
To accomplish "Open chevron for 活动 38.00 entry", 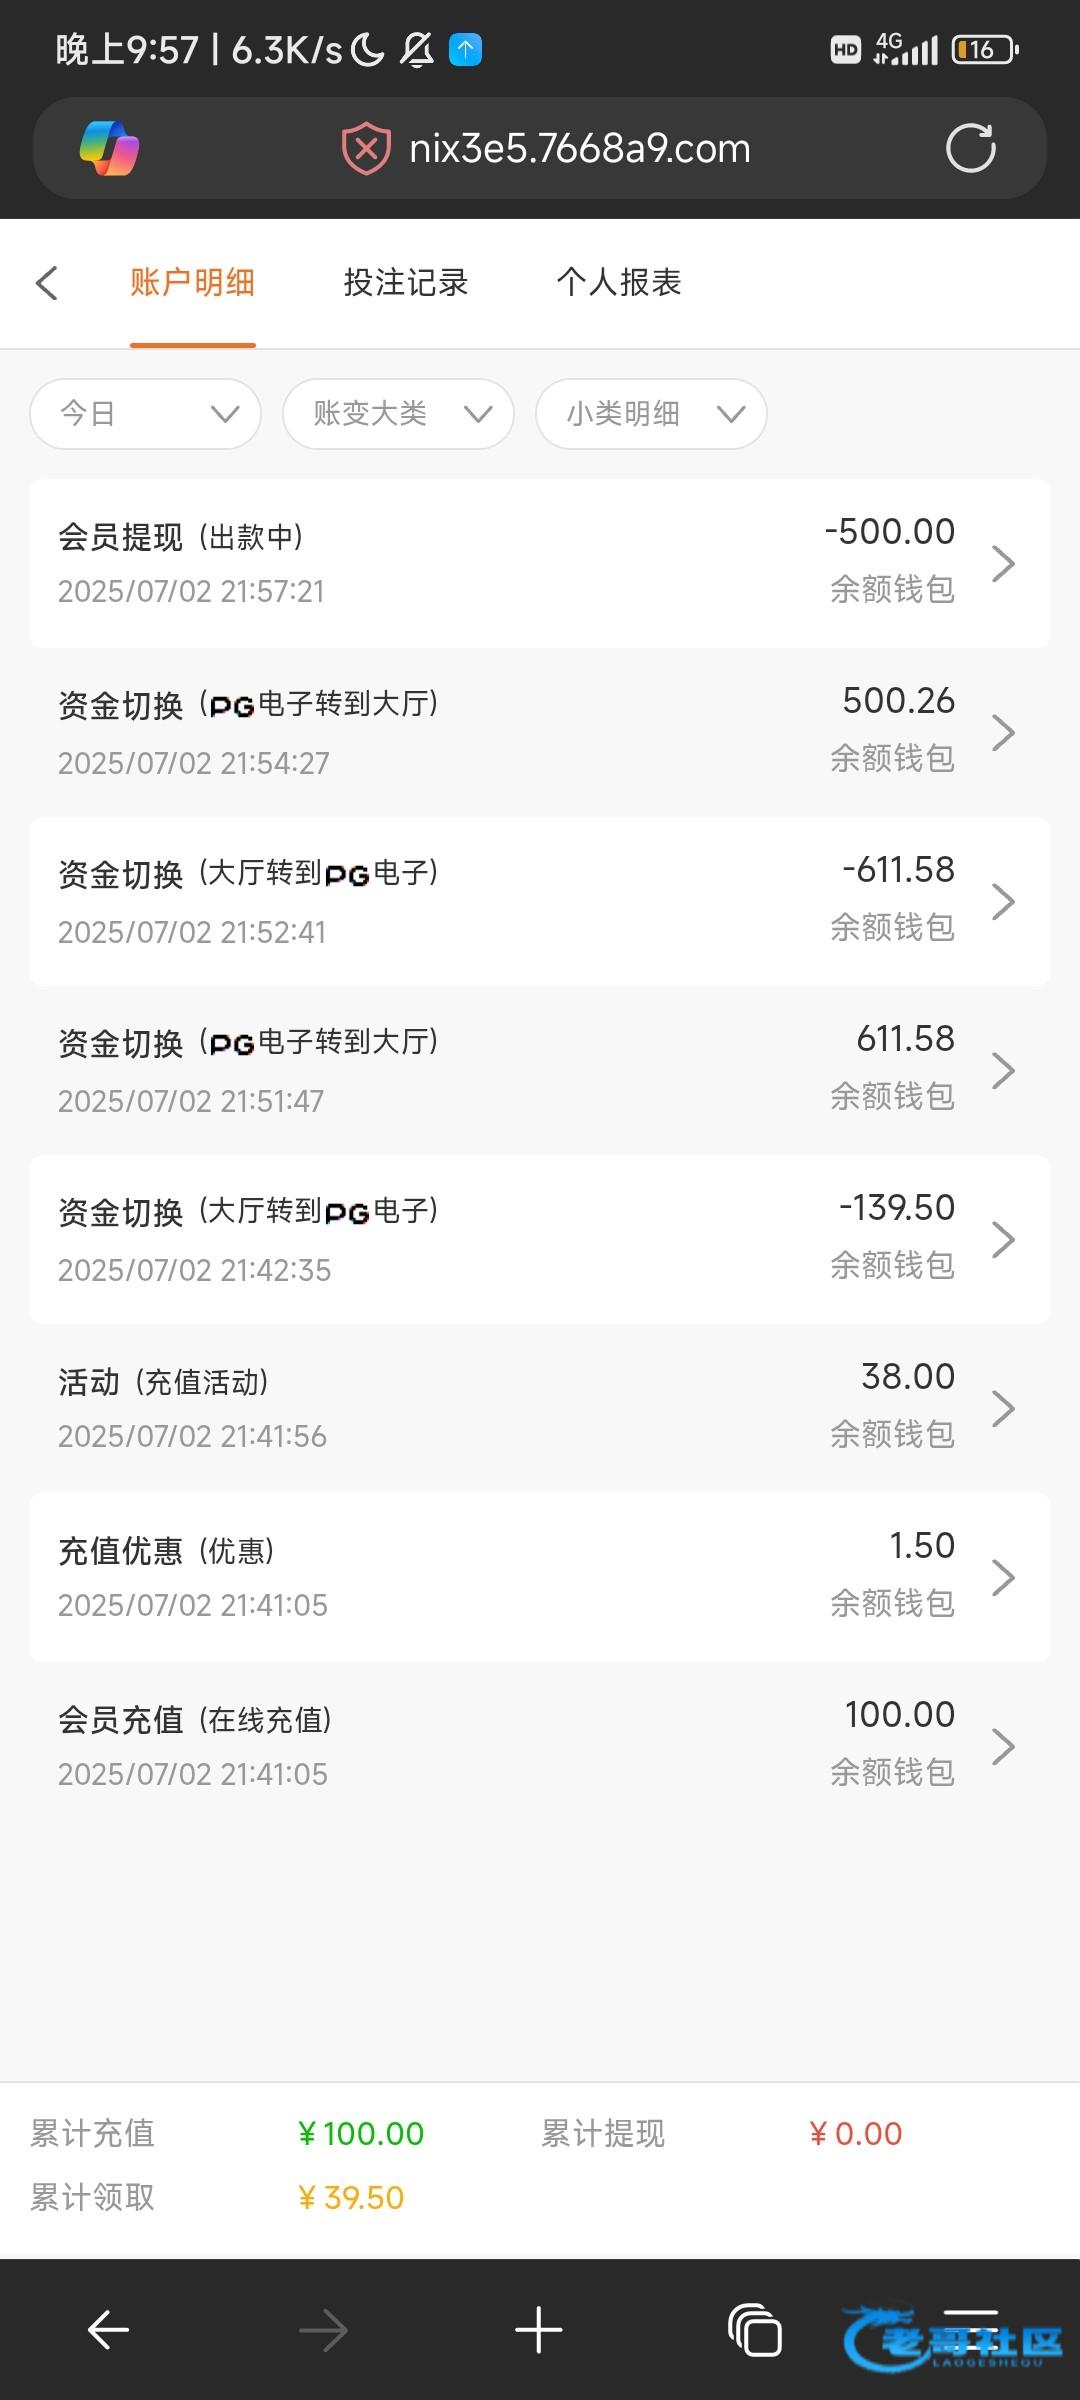I will [x=1003, y=1408].
